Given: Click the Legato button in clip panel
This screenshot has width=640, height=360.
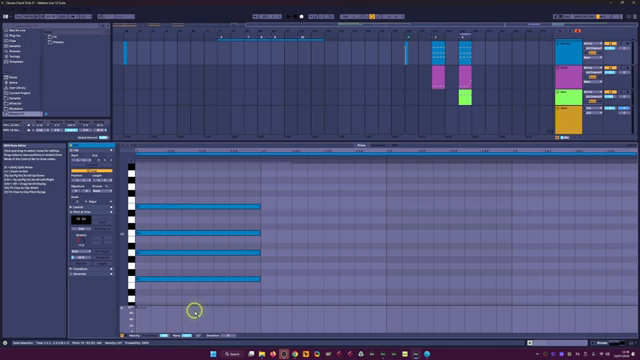Looking at the screenshot, I should 102,264.
